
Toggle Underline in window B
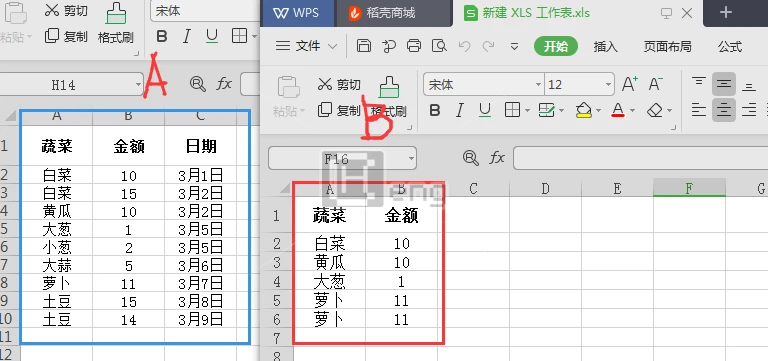coord(484,111)
